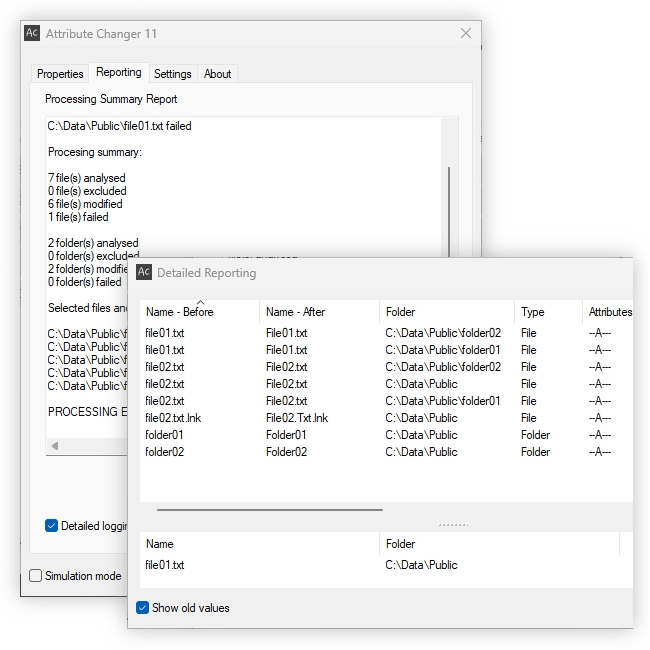The height and width of the screenshot is (650, 650).
Task: Toggle the Detailed logging checkbox
Action: [52, 526]
